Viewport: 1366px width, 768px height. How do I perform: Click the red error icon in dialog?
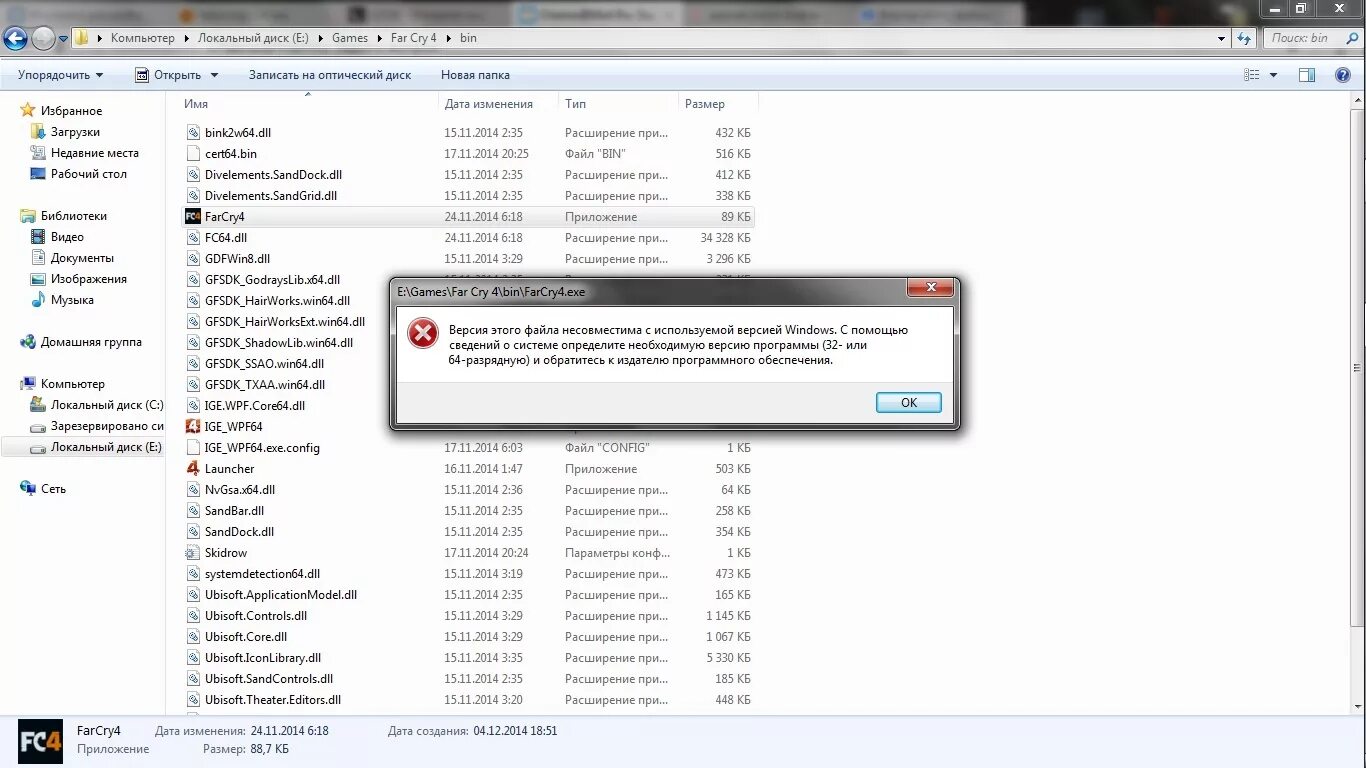click(423, 333)
